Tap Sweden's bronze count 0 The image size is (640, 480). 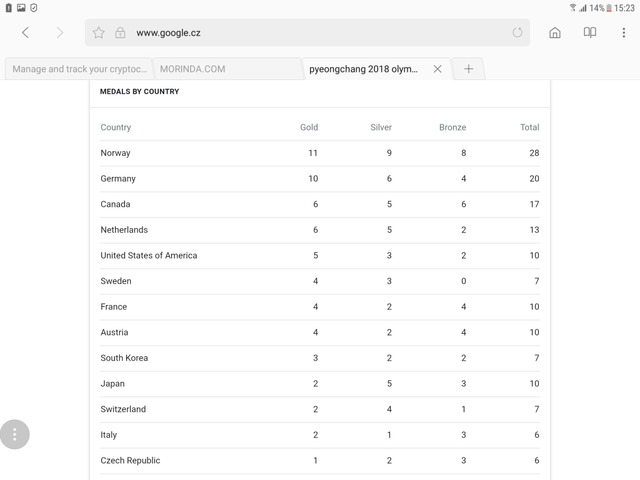click(x=464, y=281)
